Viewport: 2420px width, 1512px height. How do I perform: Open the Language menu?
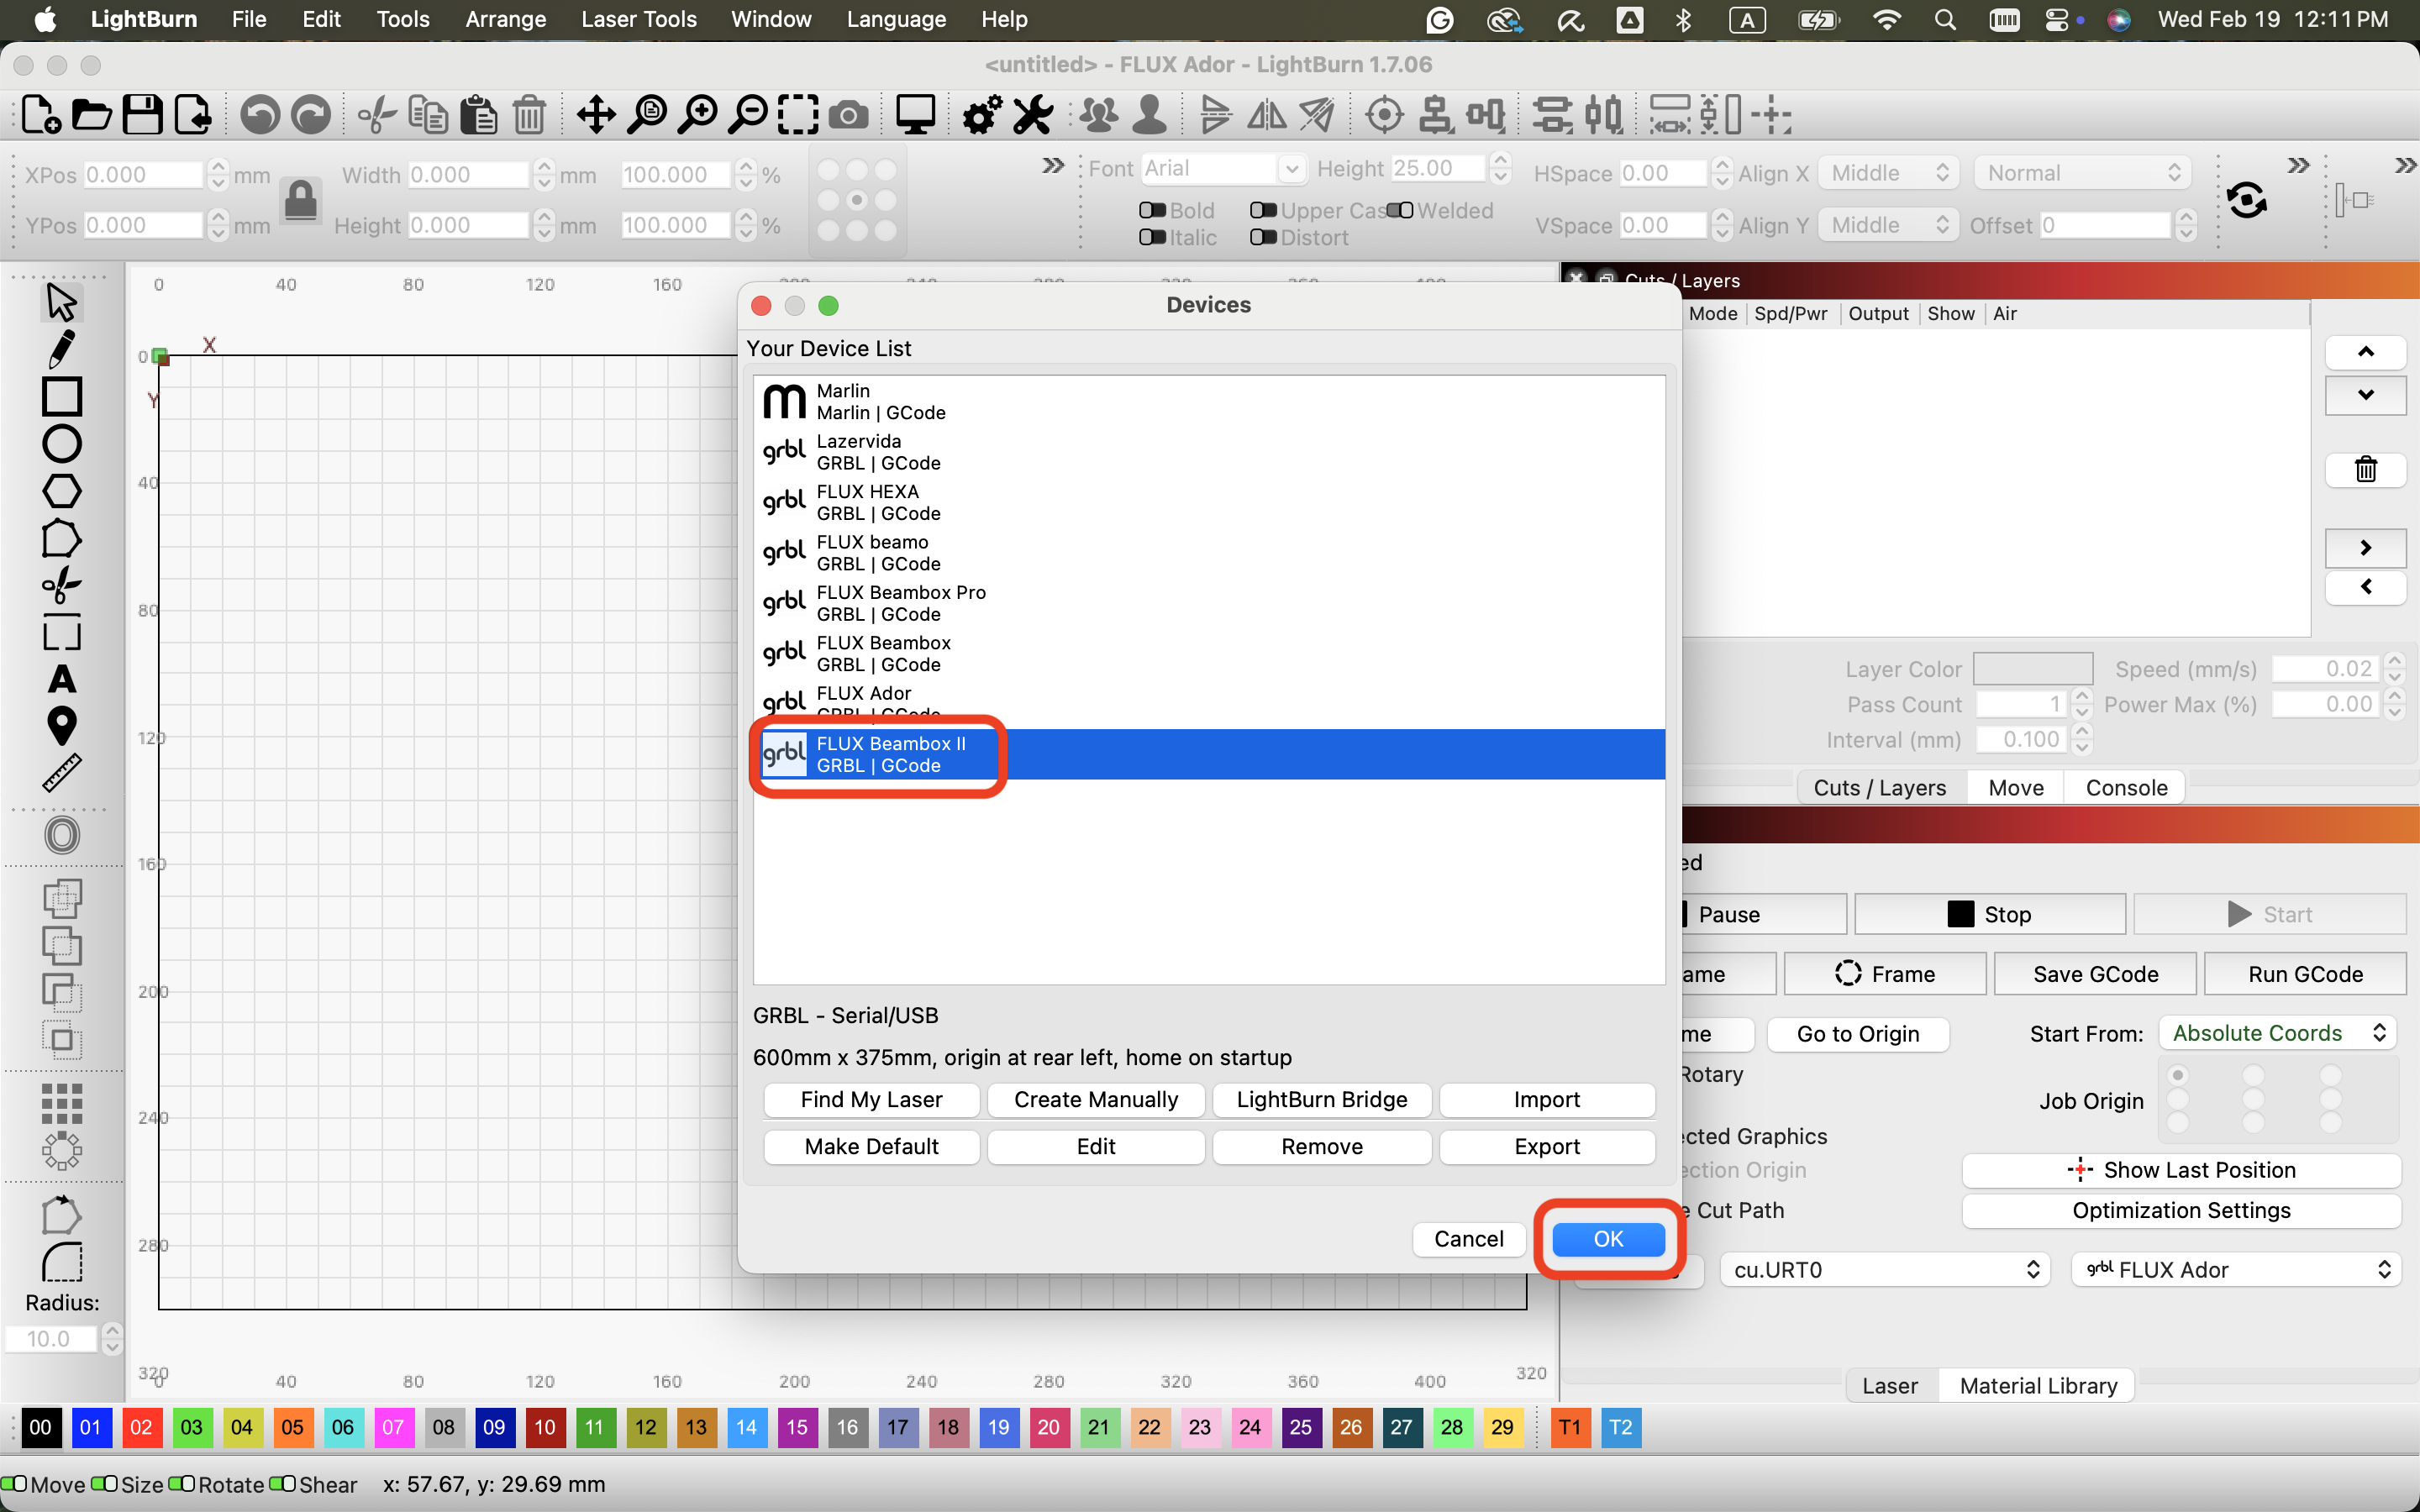tap(896, 19)
